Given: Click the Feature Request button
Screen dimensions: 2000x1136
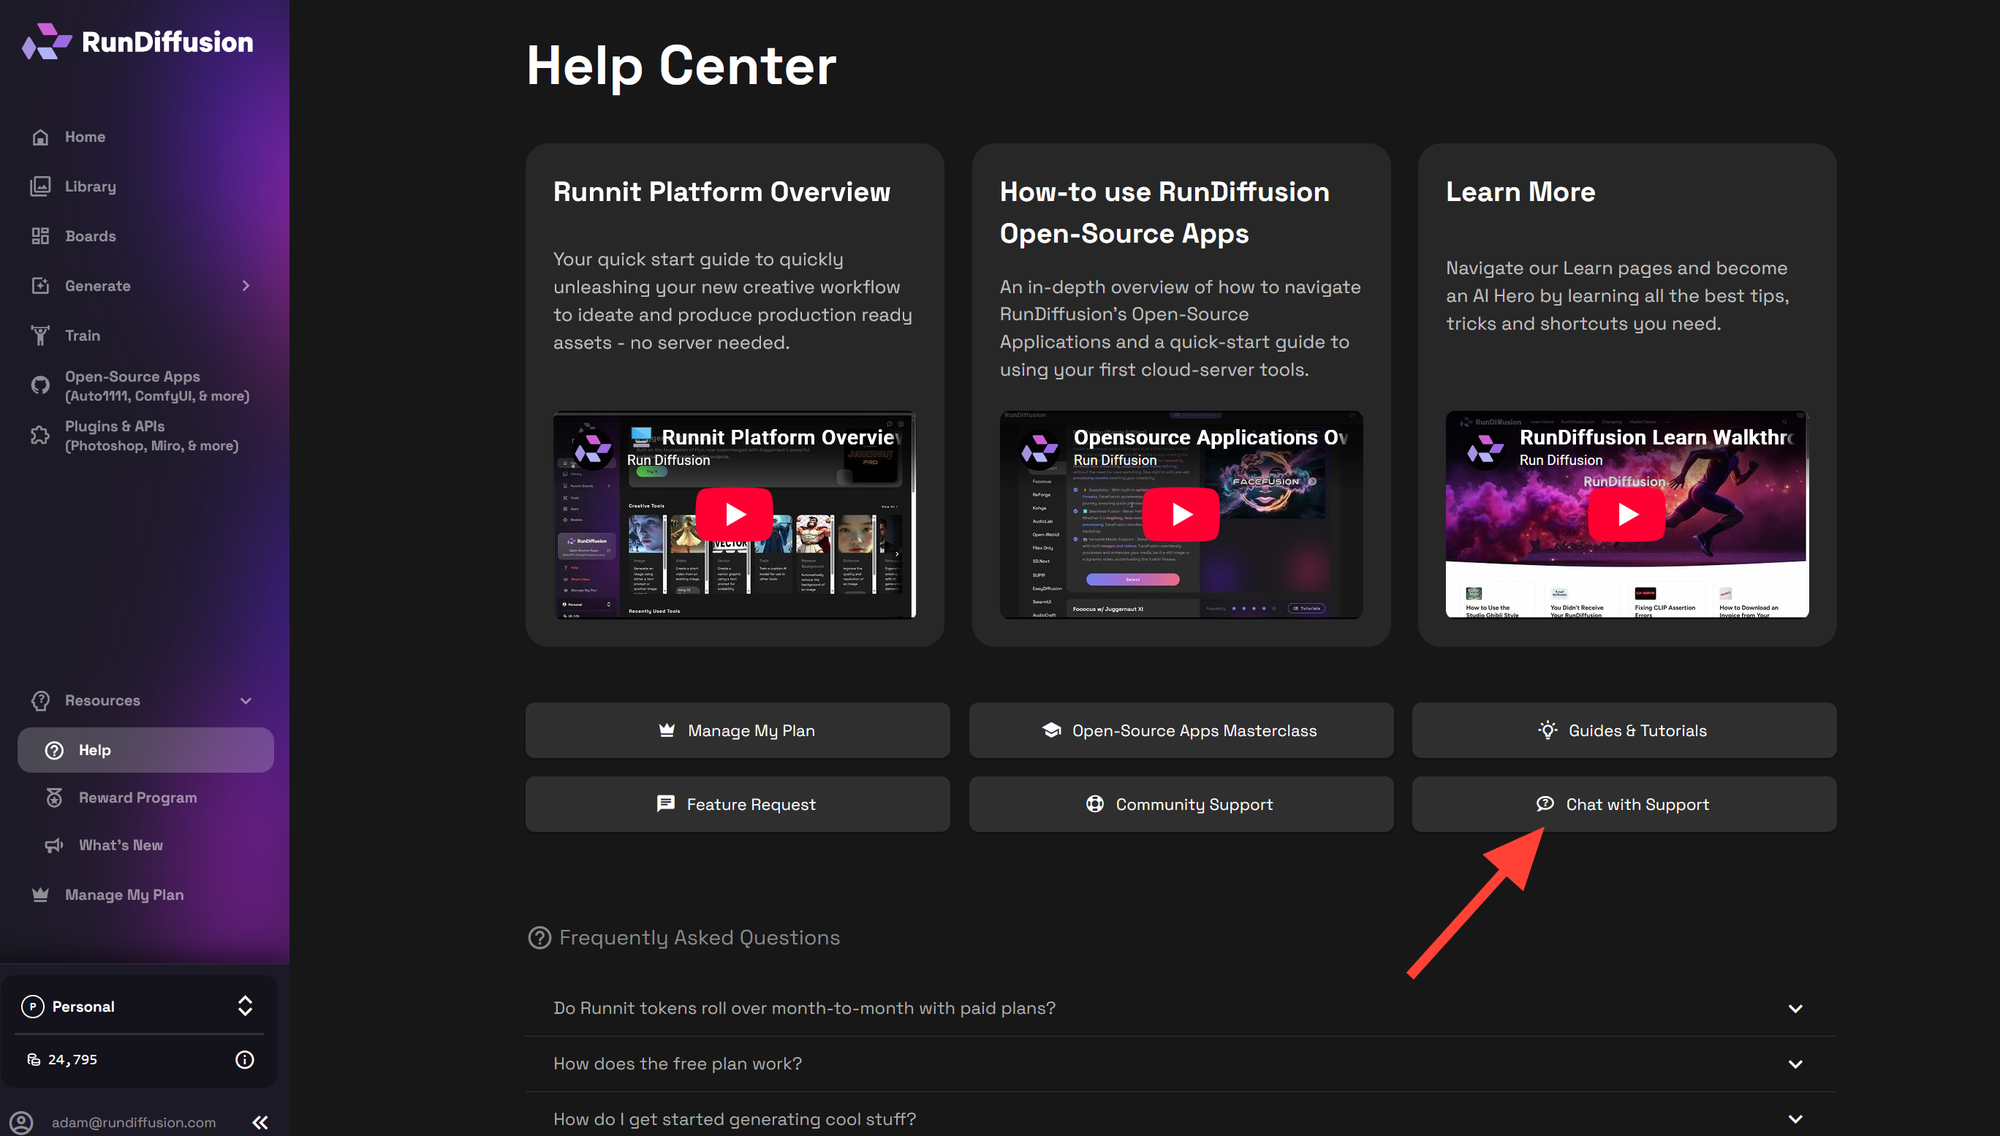Looking at the screenshot, I should tap(738, 805).
